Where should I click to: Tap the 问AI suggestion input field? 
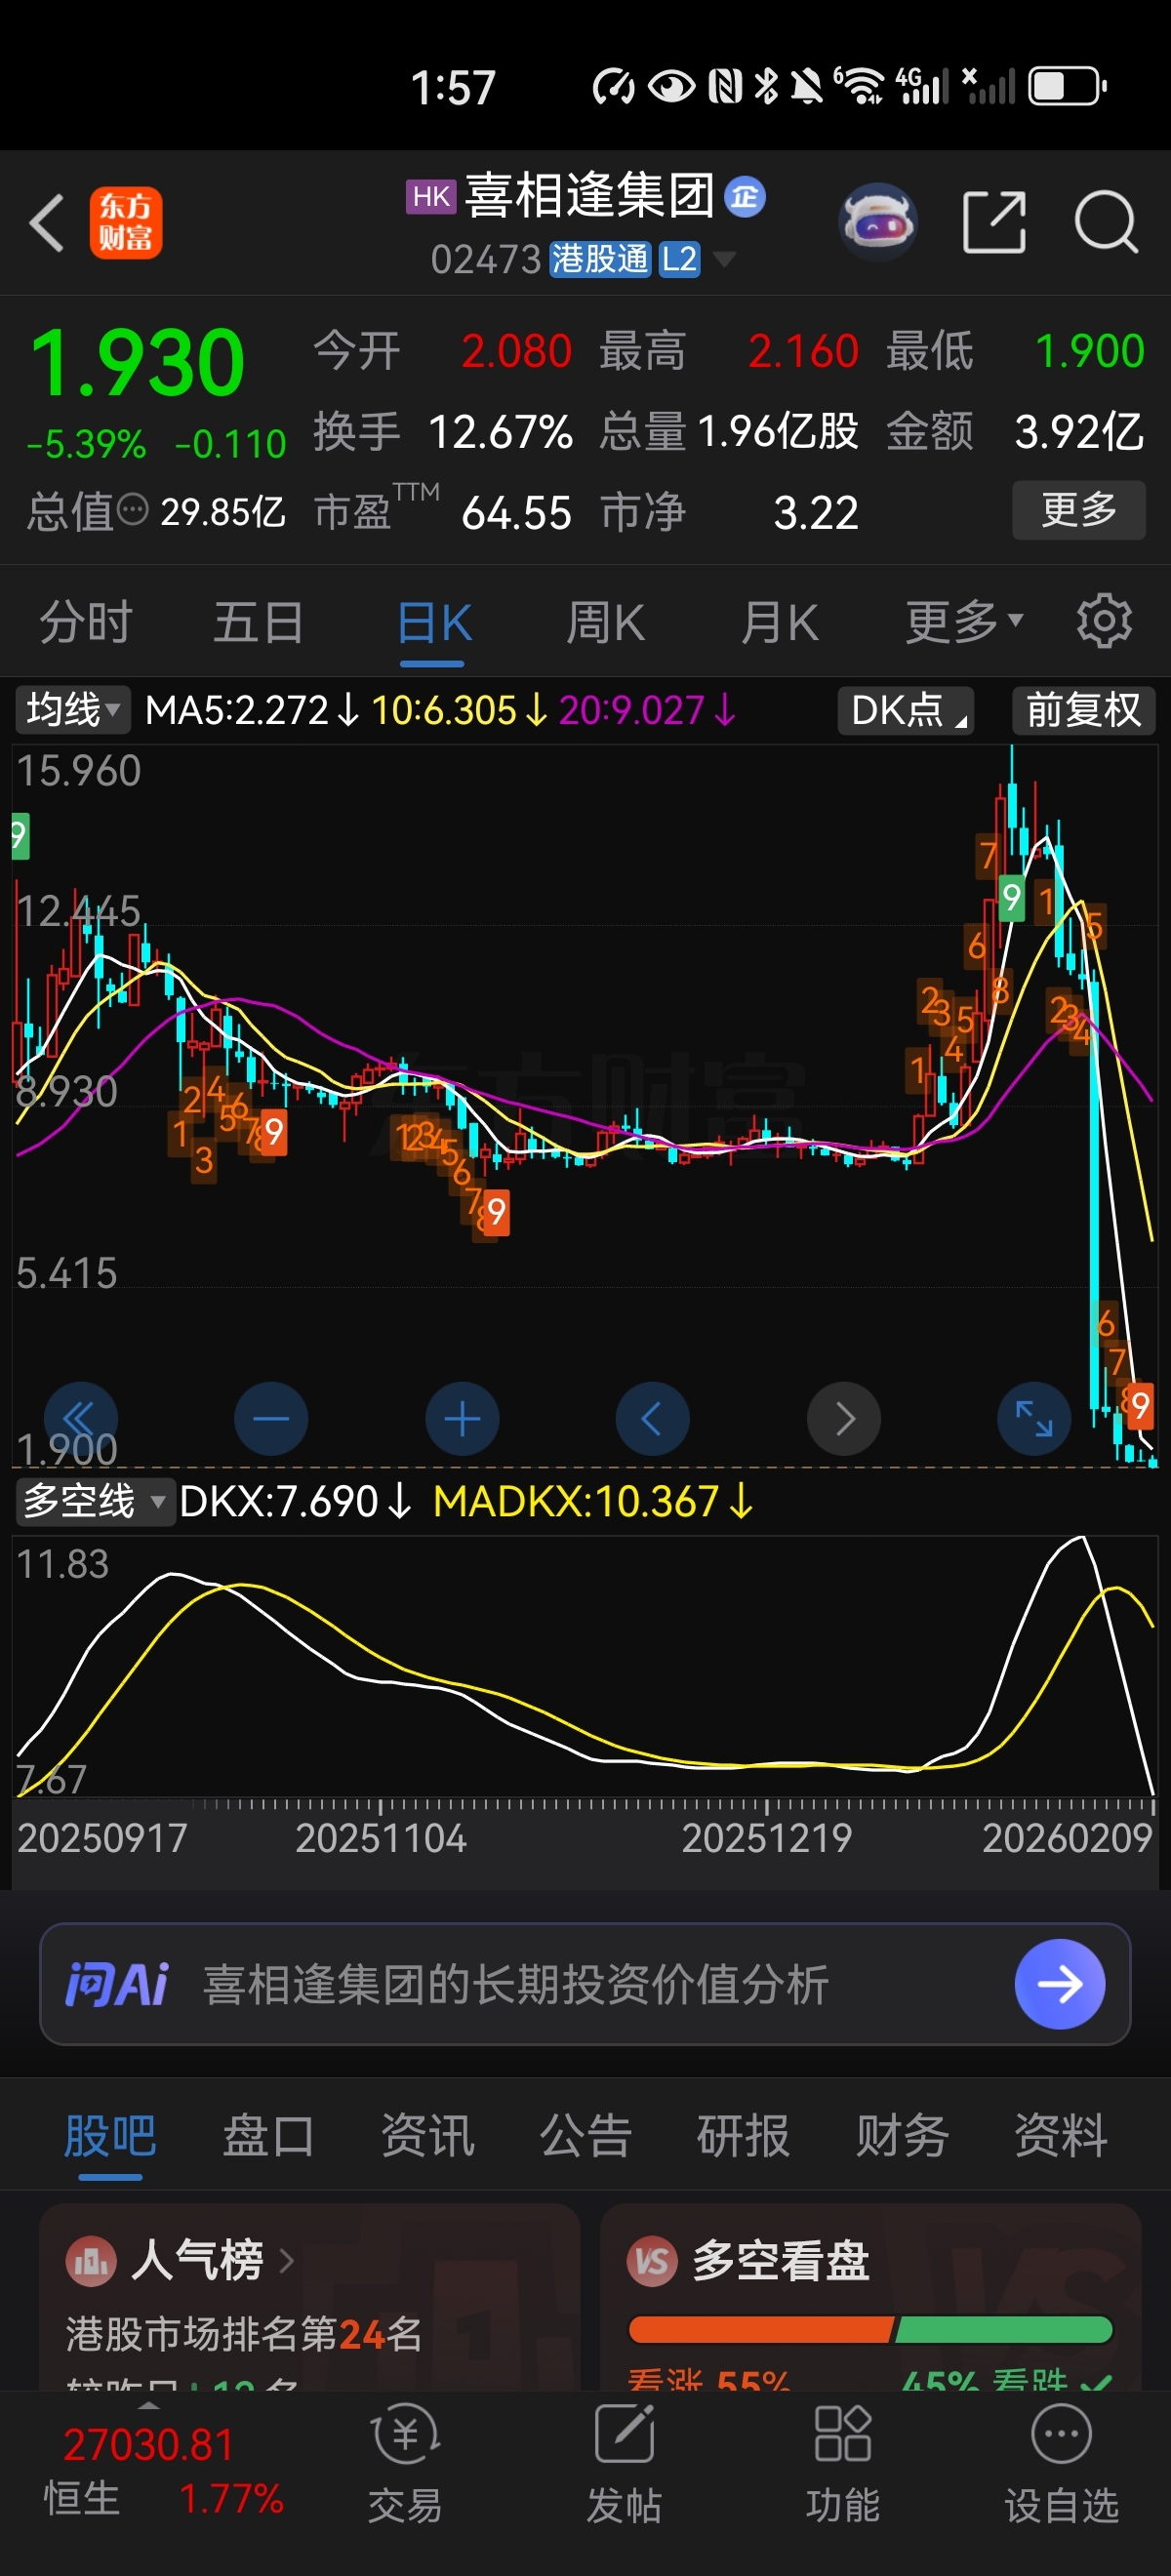click(x=585, y=1984)
